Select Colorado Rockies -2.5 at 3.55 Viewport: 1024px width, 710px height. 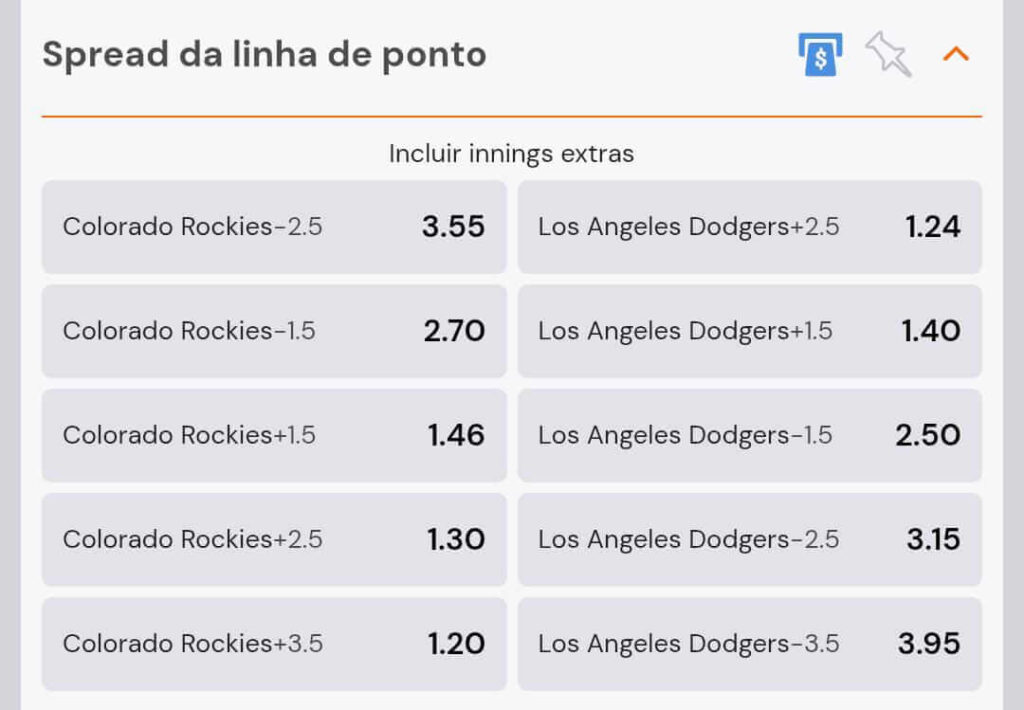pos(273,227)
